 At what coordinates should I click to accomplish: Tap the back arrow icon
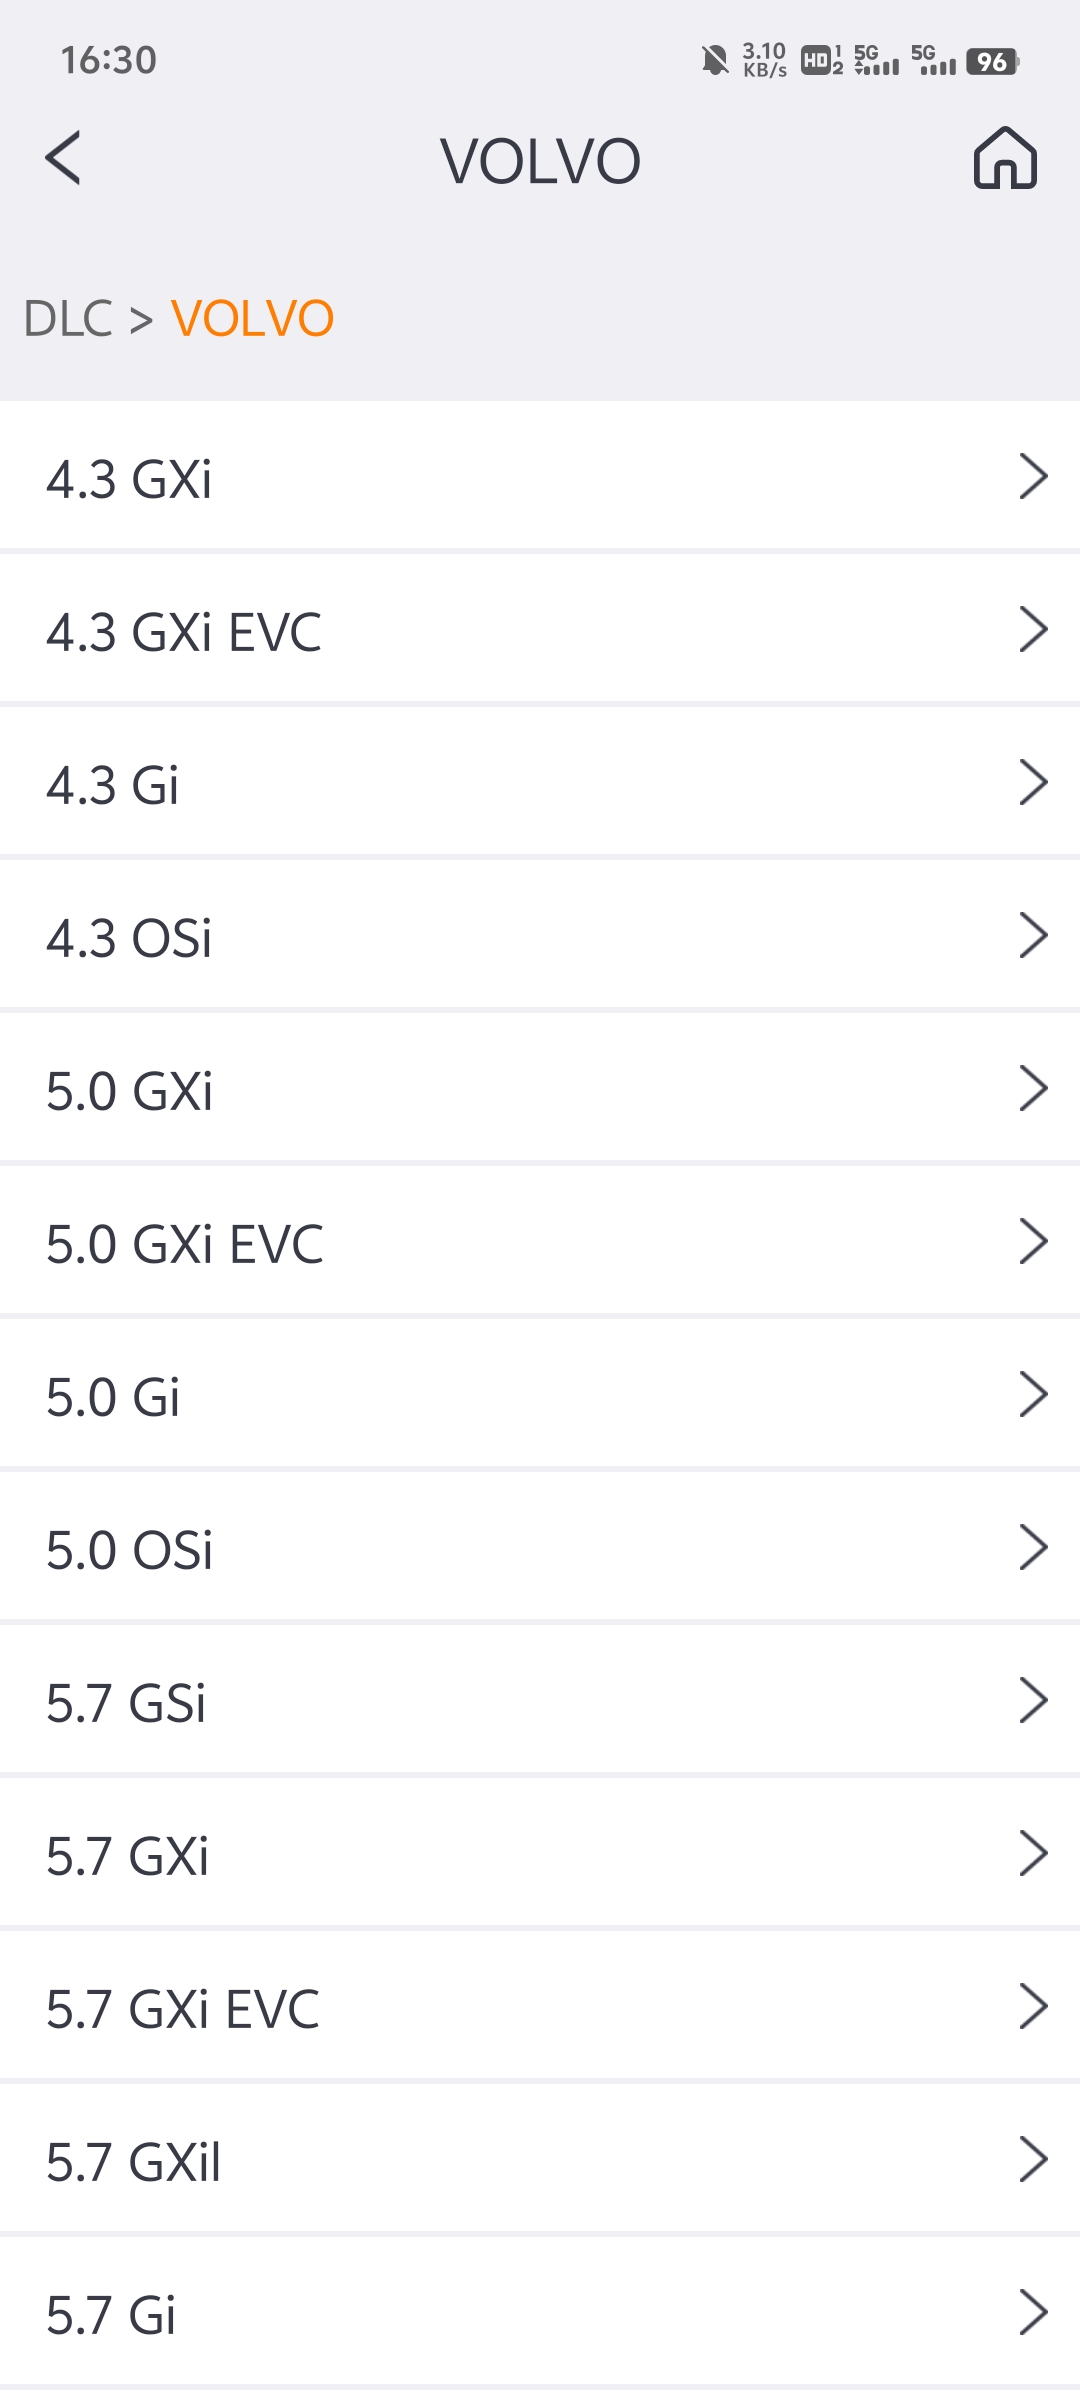click(63, 158)
